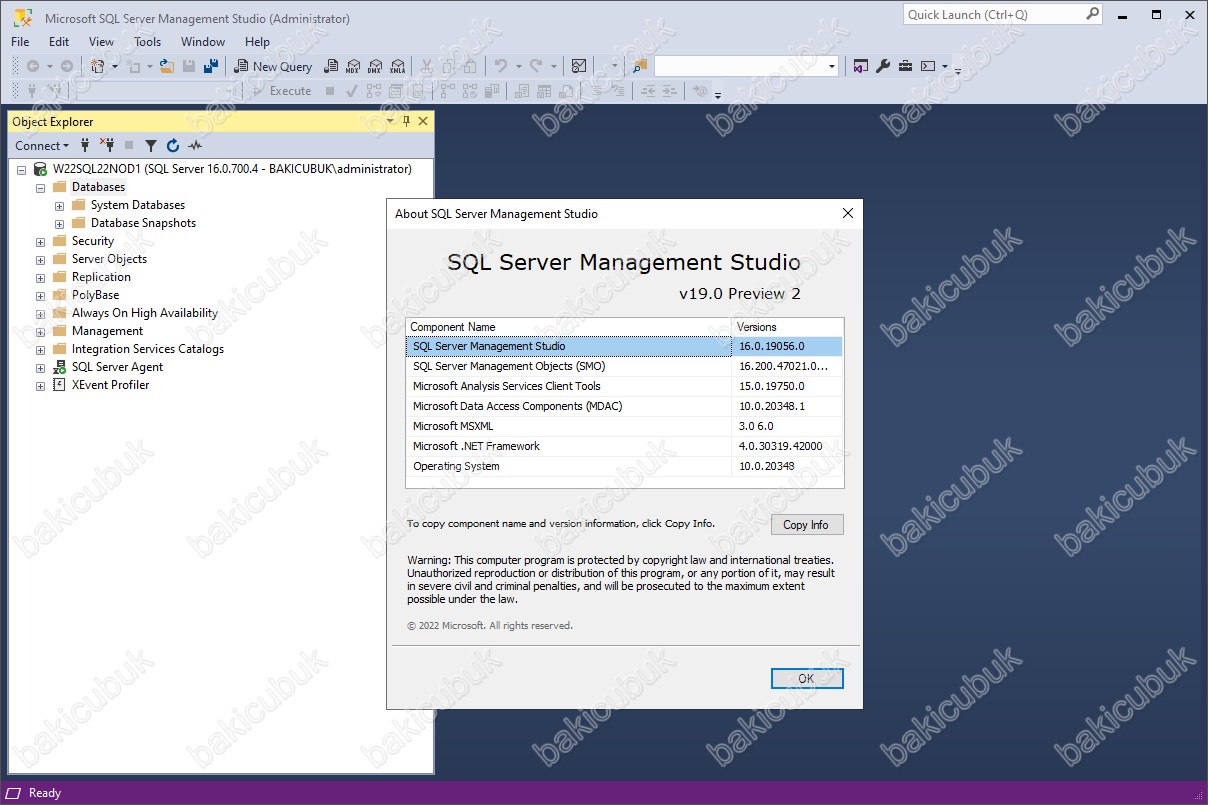The image size is (1208, 805).
Task: Open the Activity Monitor pulse icon
Action: pos(195,145)
